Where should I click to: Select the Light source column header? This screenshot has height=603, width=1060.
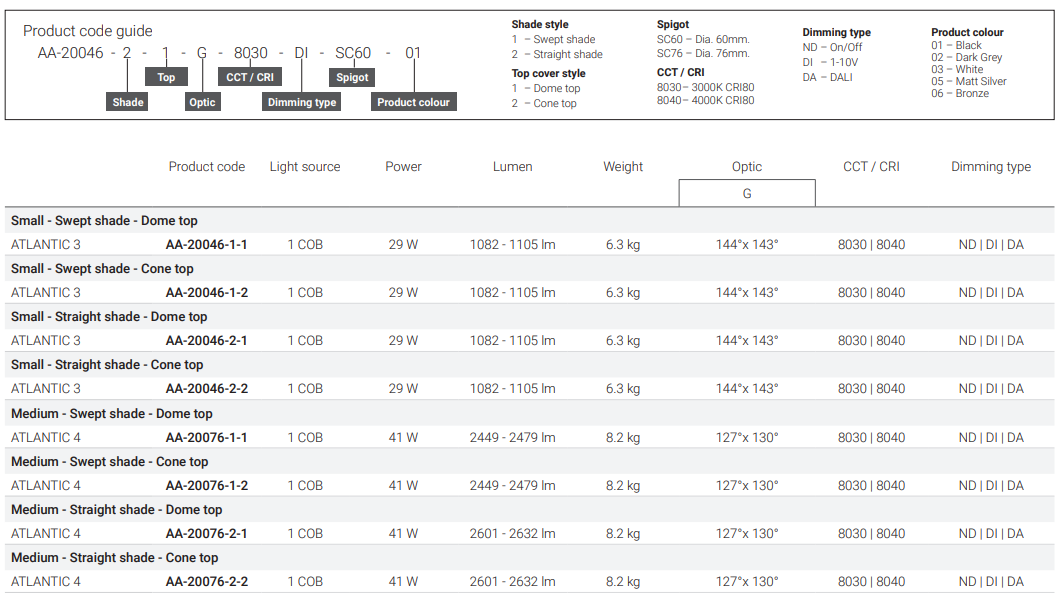[305, 167]
